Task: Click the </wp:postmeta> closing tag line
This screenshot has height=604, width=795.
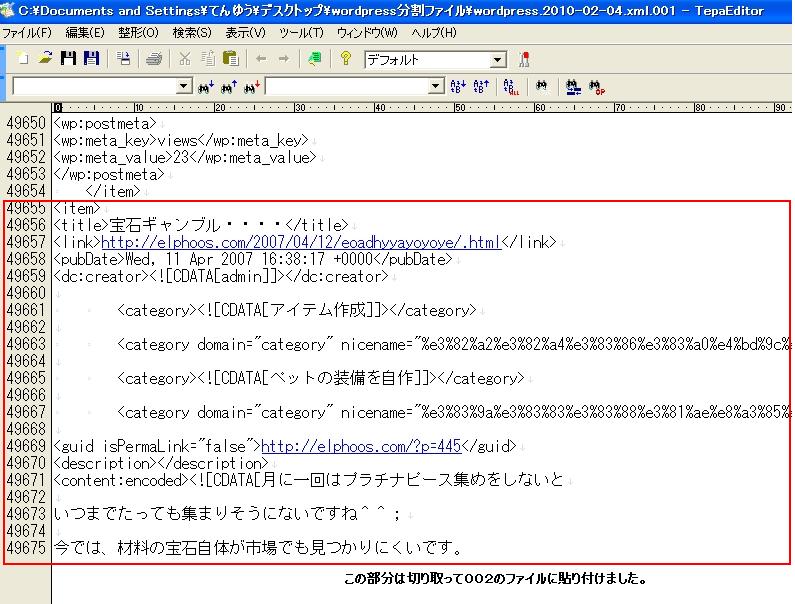Action: (109, 174)
